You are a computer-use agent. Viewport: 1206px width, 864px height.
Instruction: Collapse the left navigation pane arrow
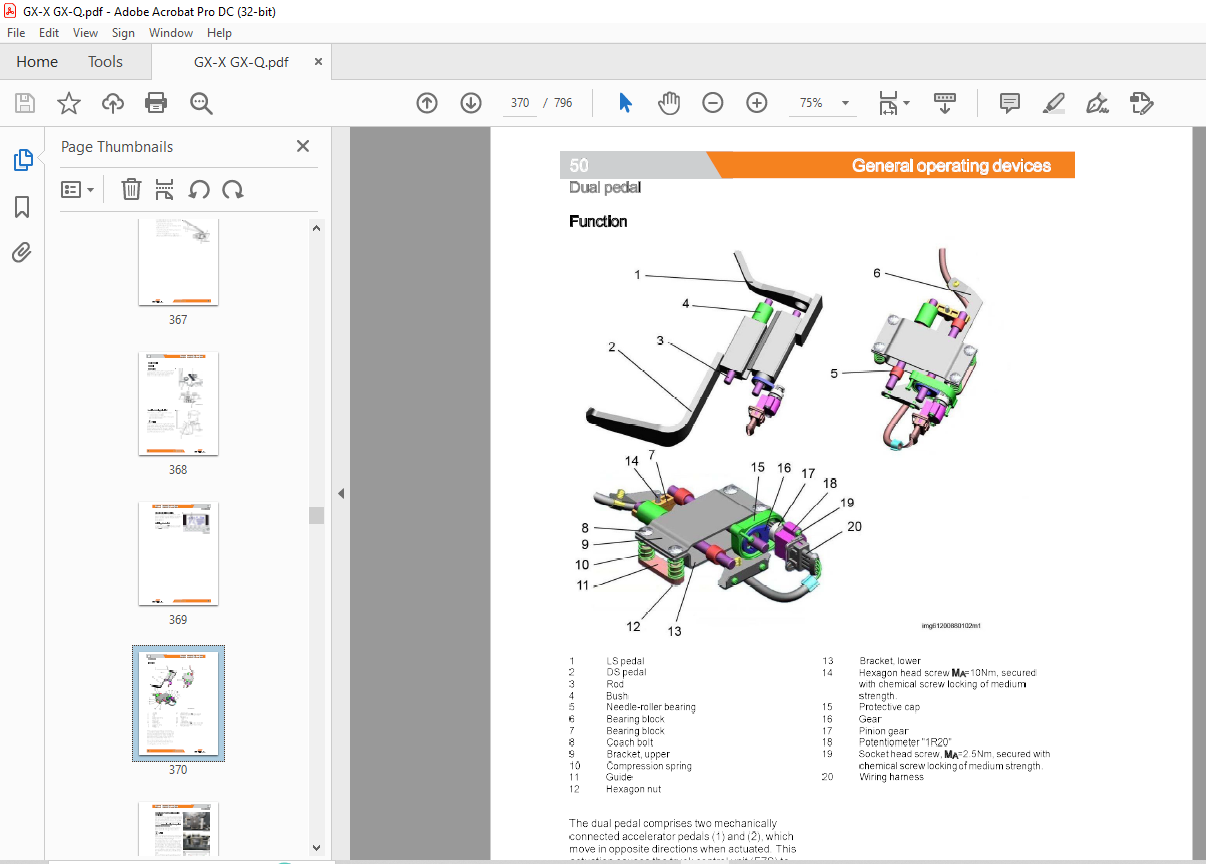341,493
